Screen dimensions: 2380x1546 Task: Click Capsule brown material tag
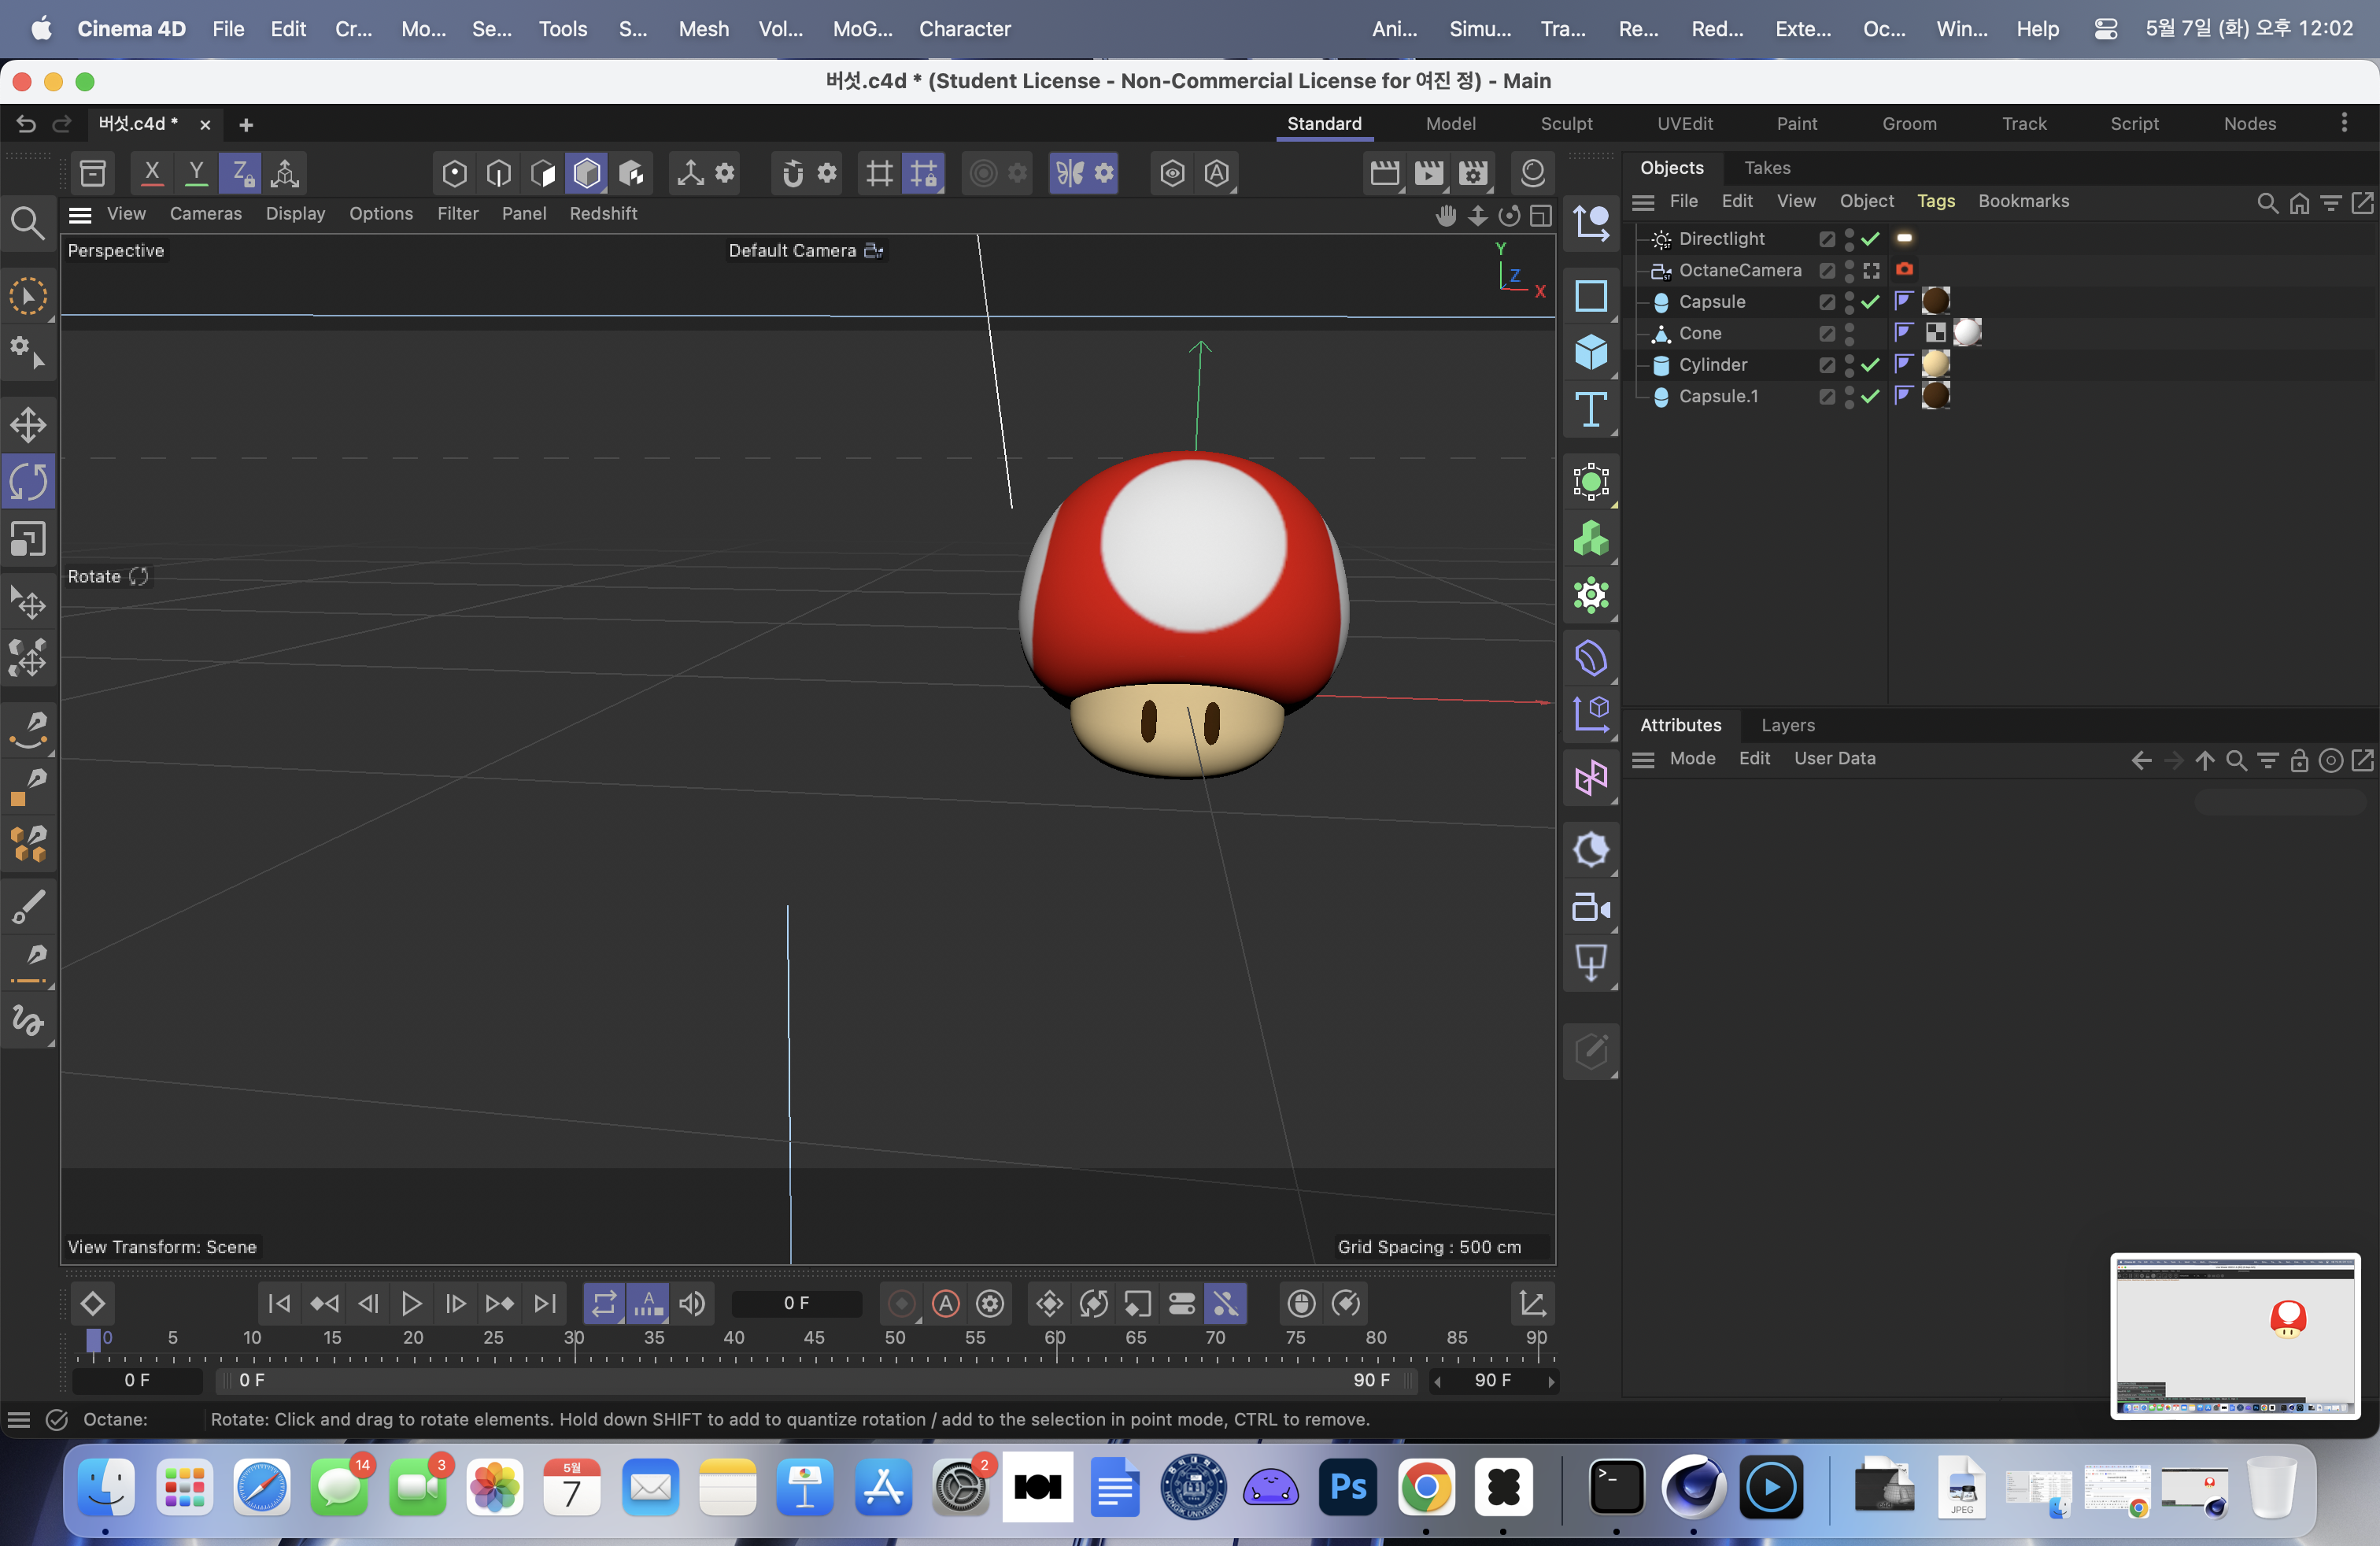(1935, 301)
